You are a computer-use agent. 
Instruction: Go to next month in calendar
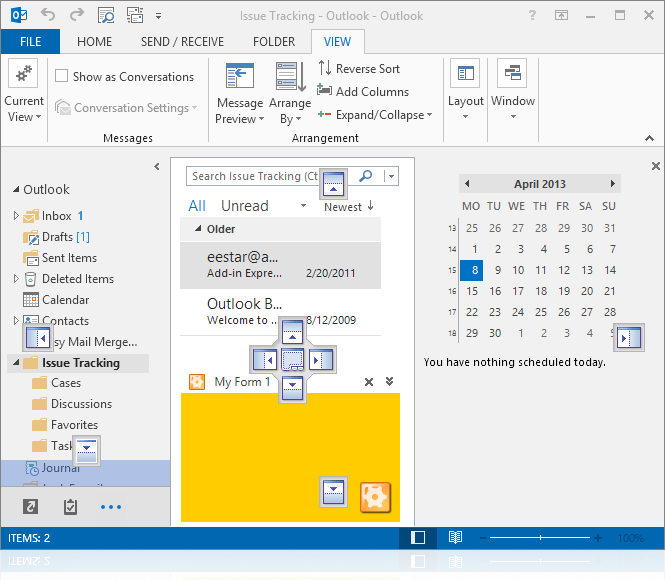[x=613, y=184]
